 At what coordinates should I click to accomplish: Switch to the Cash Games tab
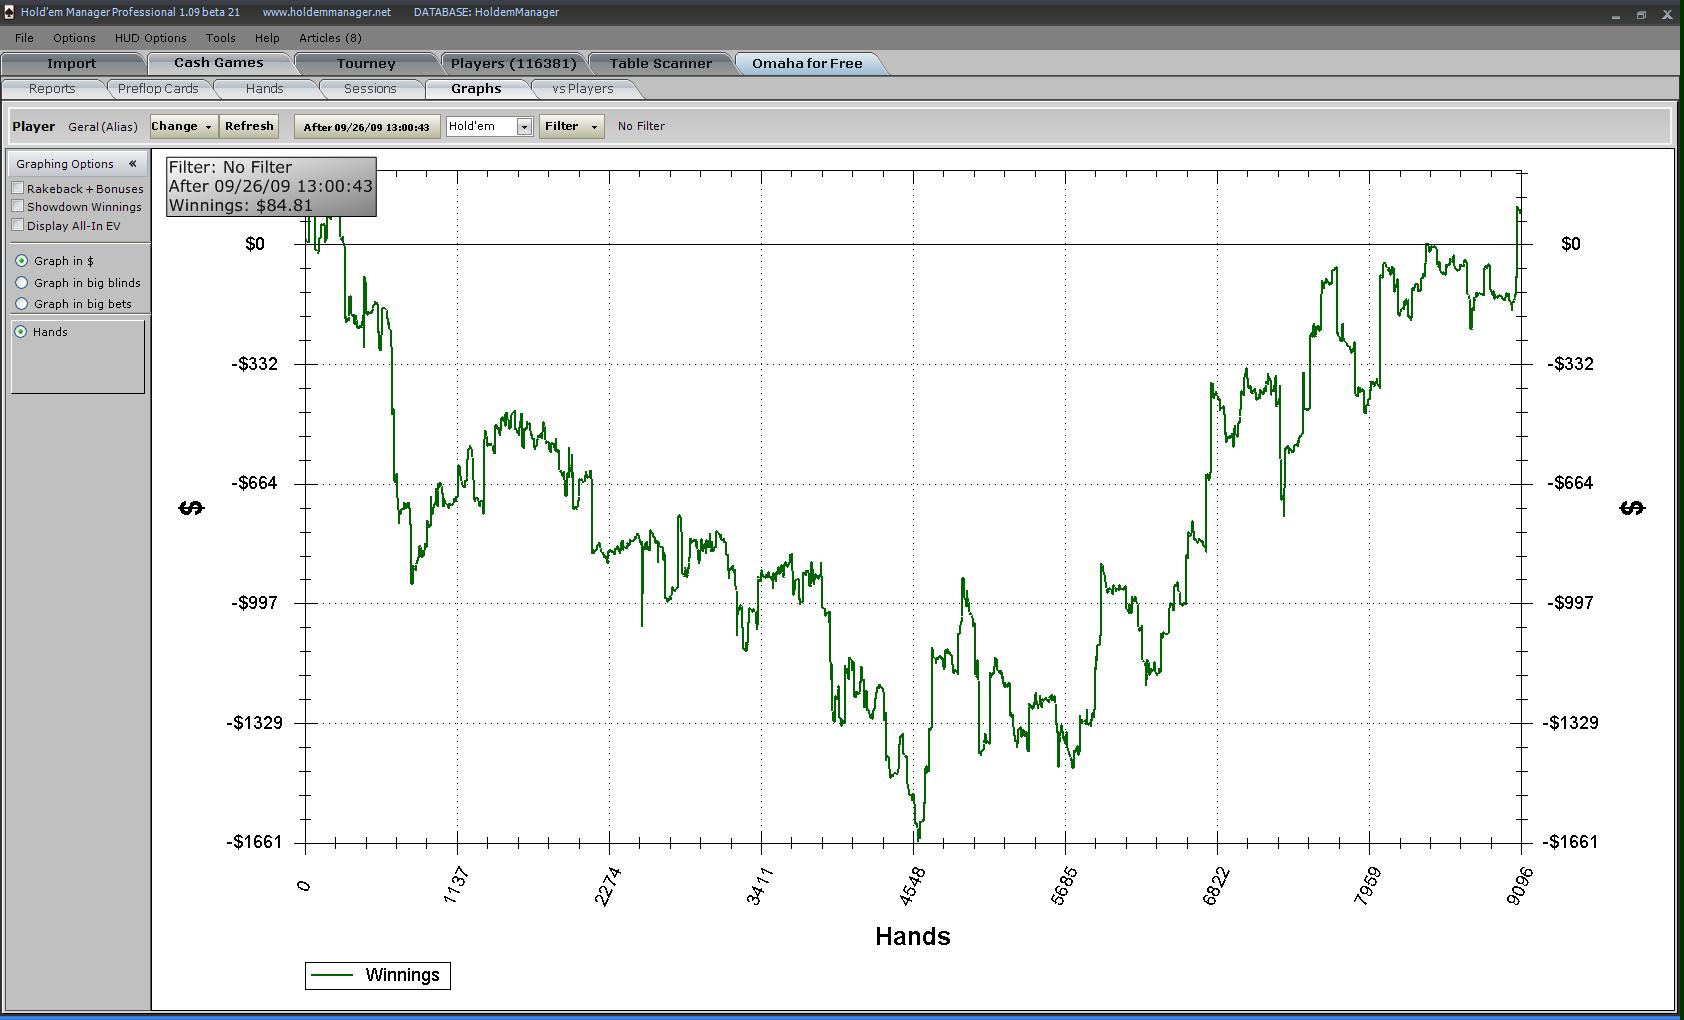coord(219,63)
